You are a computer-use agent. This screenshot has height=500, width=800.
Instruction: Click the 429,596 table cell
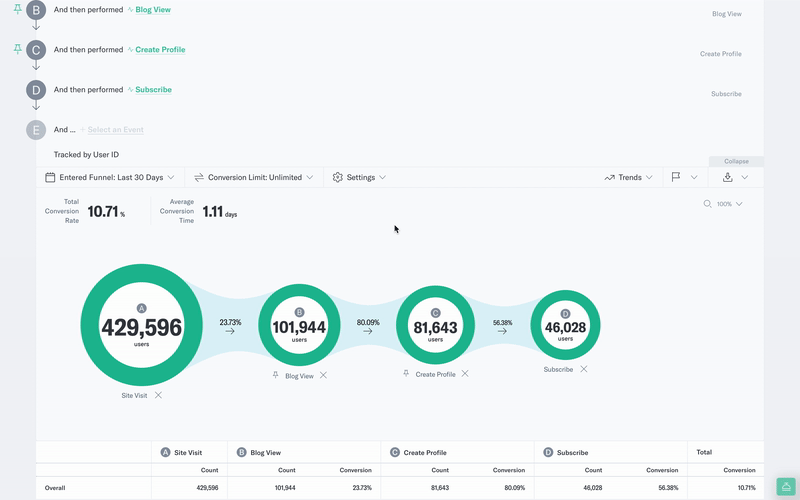point(207,488)
